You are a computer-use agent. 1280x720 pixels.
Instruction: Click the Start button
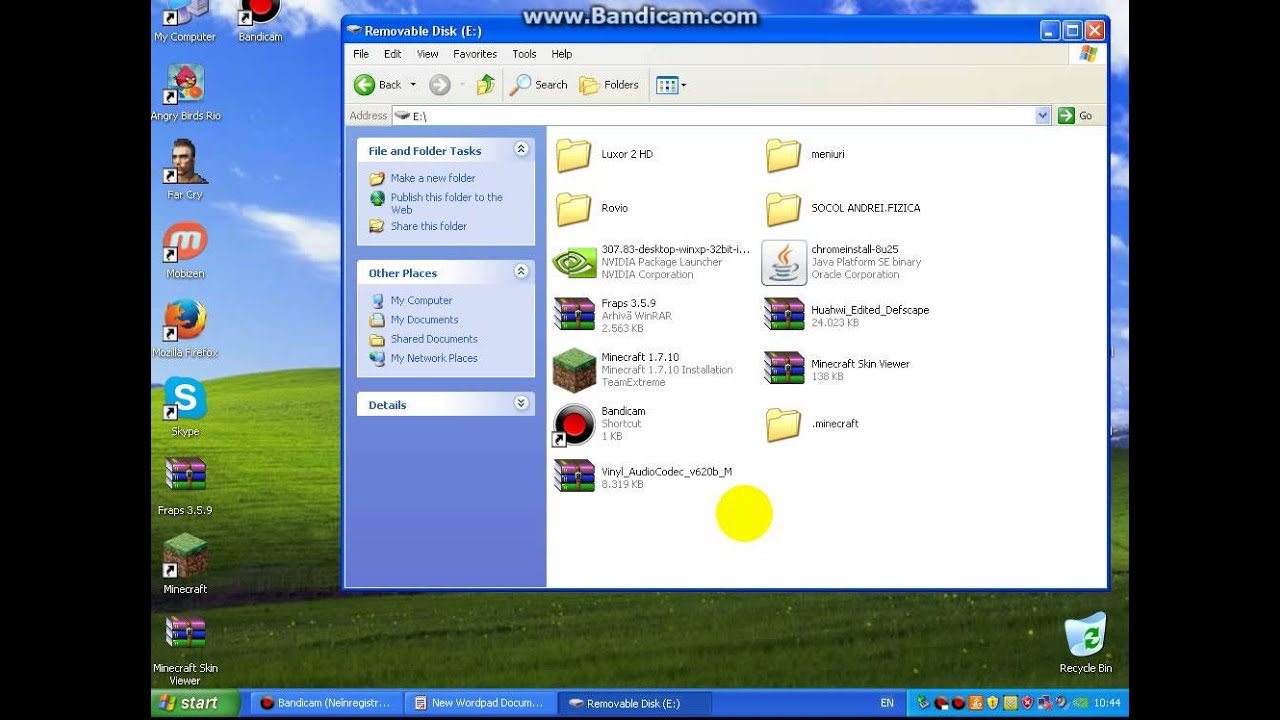(x=195, y=703)
